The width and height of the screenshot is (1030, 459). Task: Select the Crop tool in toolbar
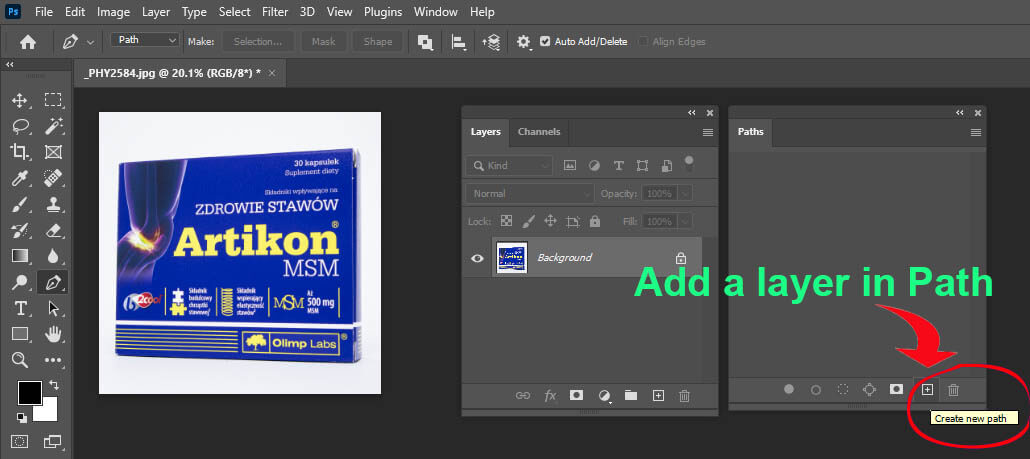tap(20, 152)
